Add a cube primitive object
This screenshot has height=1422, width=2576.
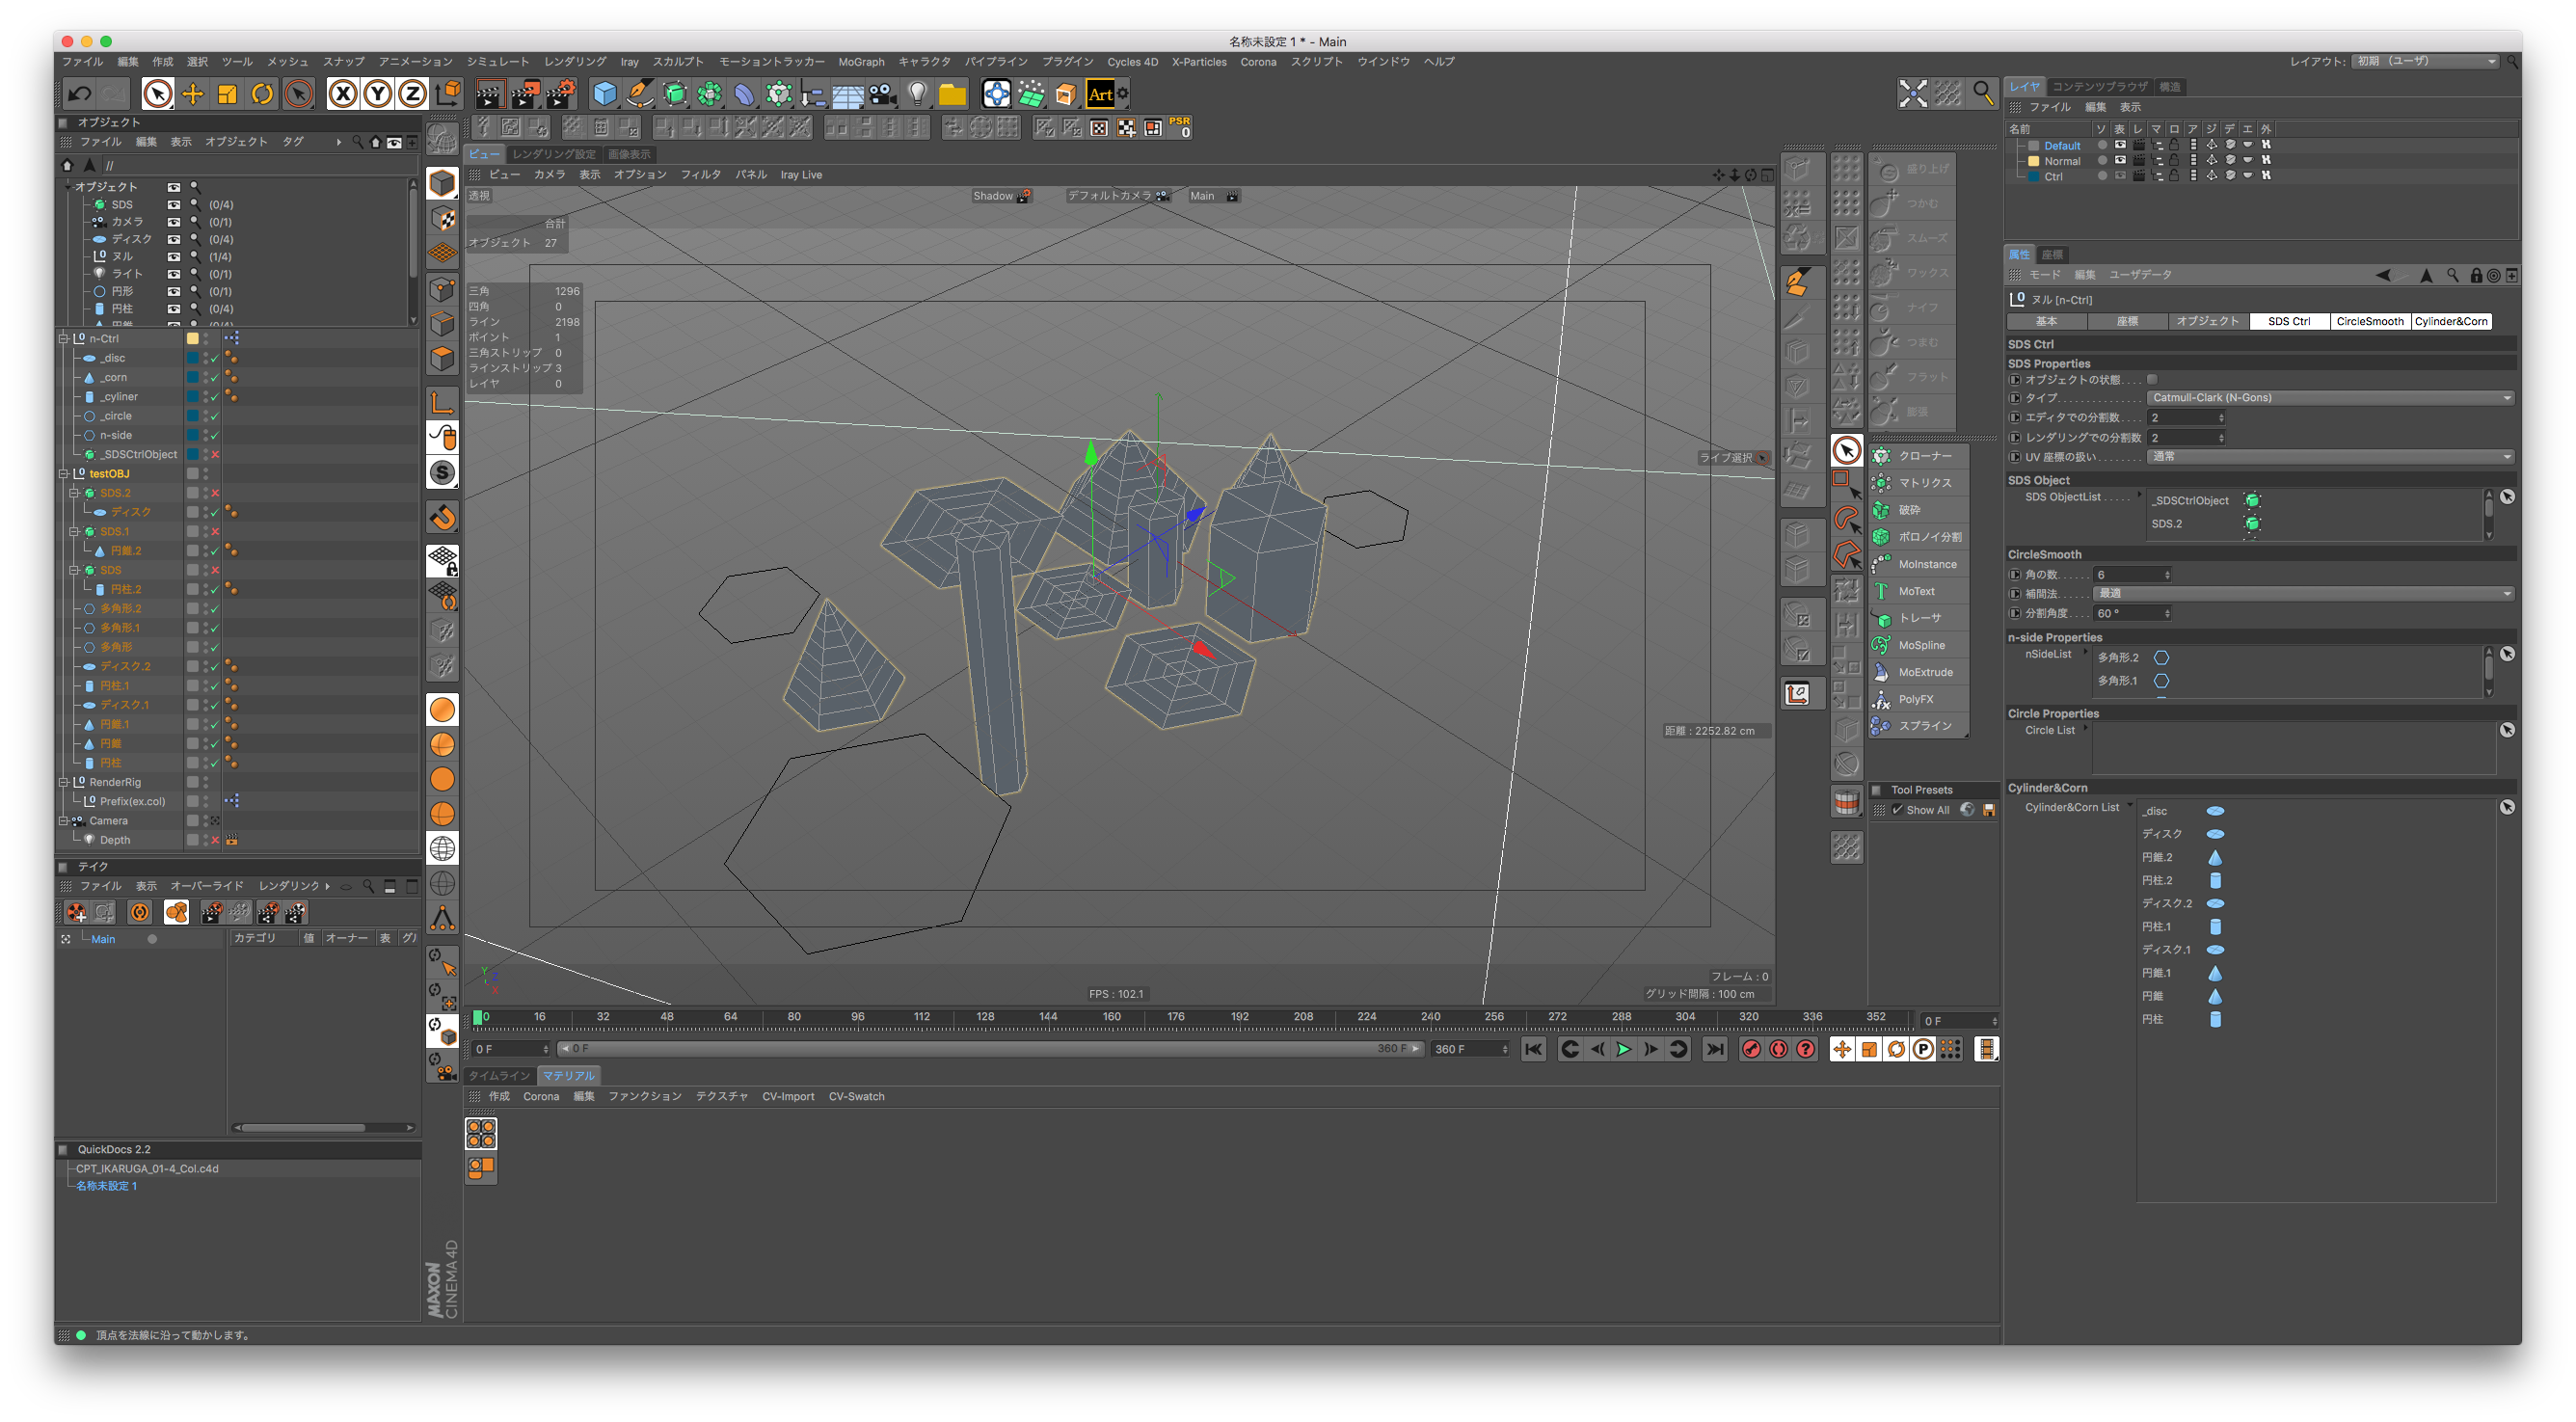604,94
